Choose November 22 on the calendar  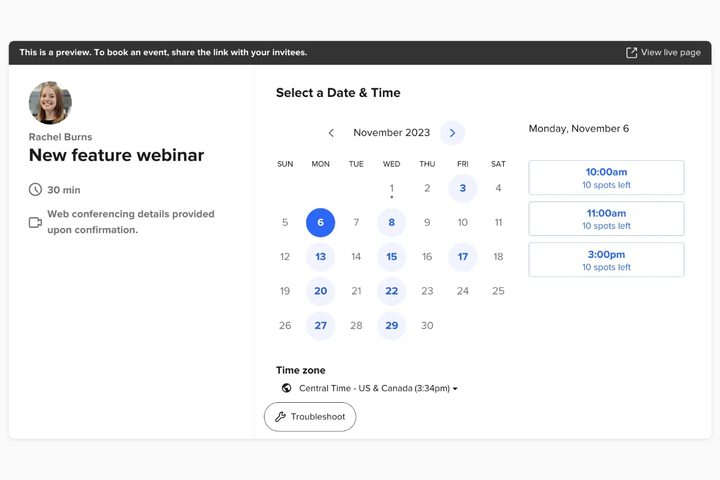(392, 291)
